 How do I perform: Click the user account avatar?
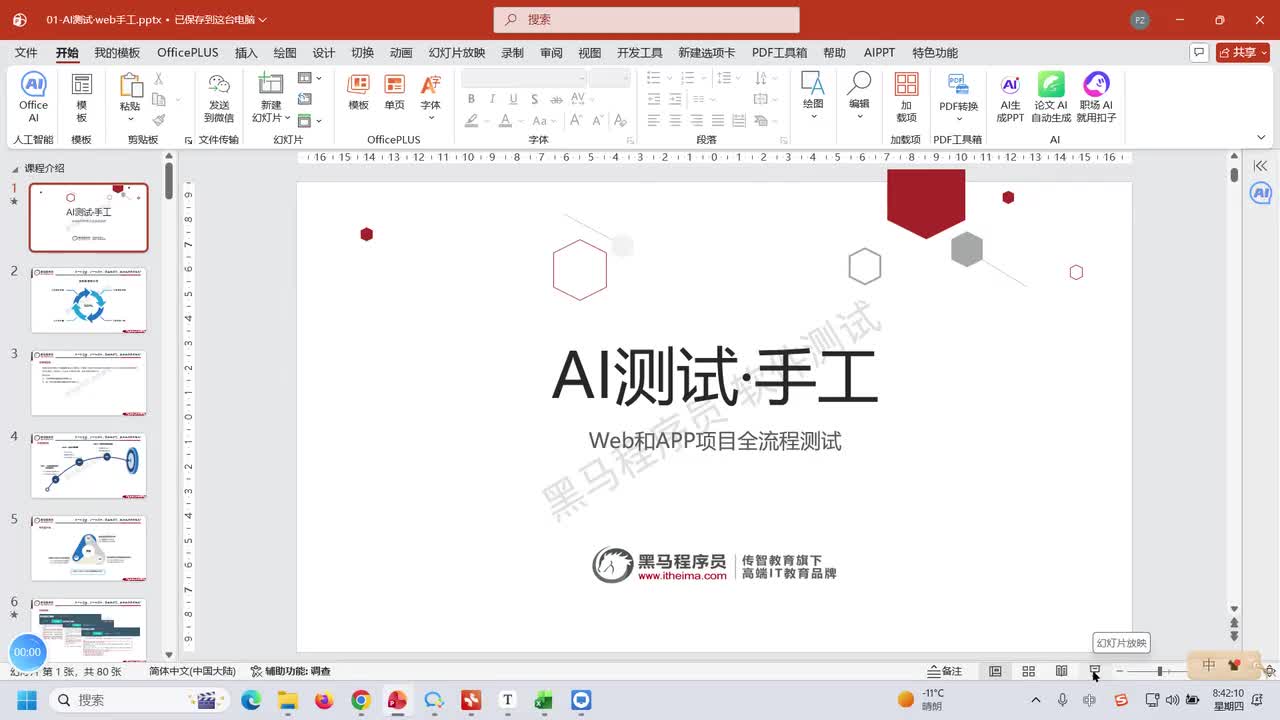pos(1140,20)
